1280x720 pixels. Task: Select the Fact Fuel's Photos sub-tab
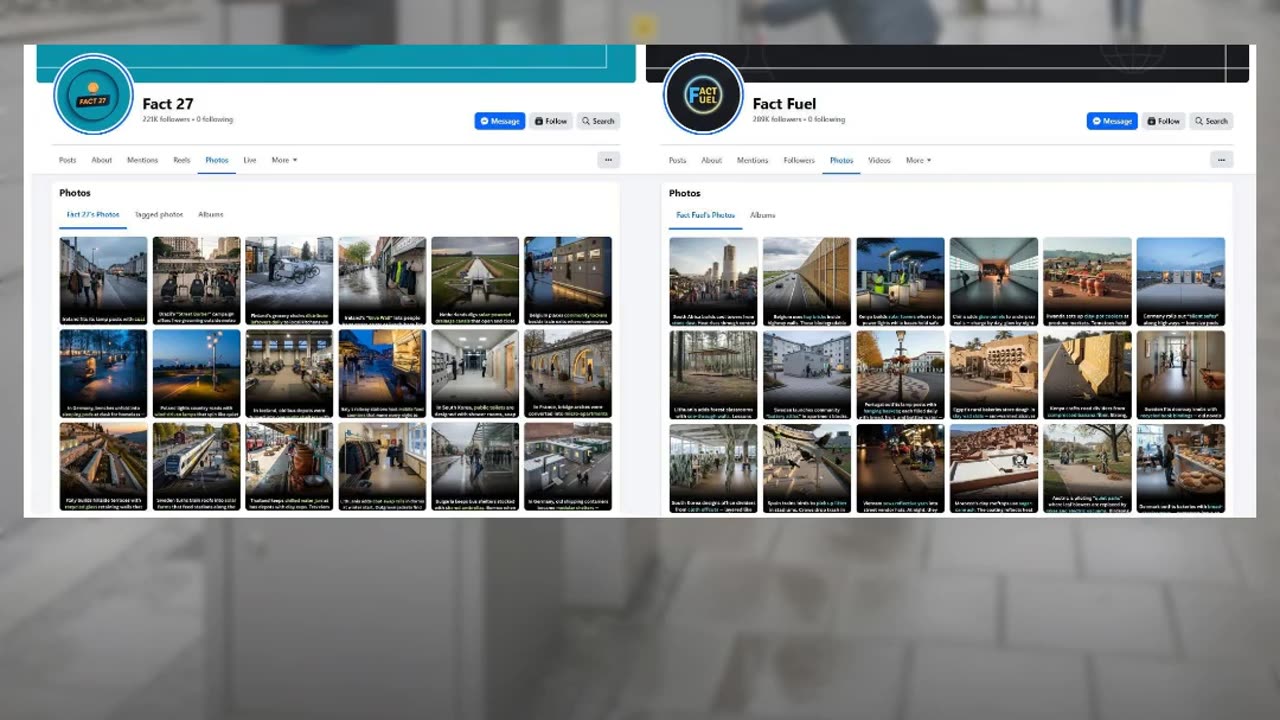(705, 215)
